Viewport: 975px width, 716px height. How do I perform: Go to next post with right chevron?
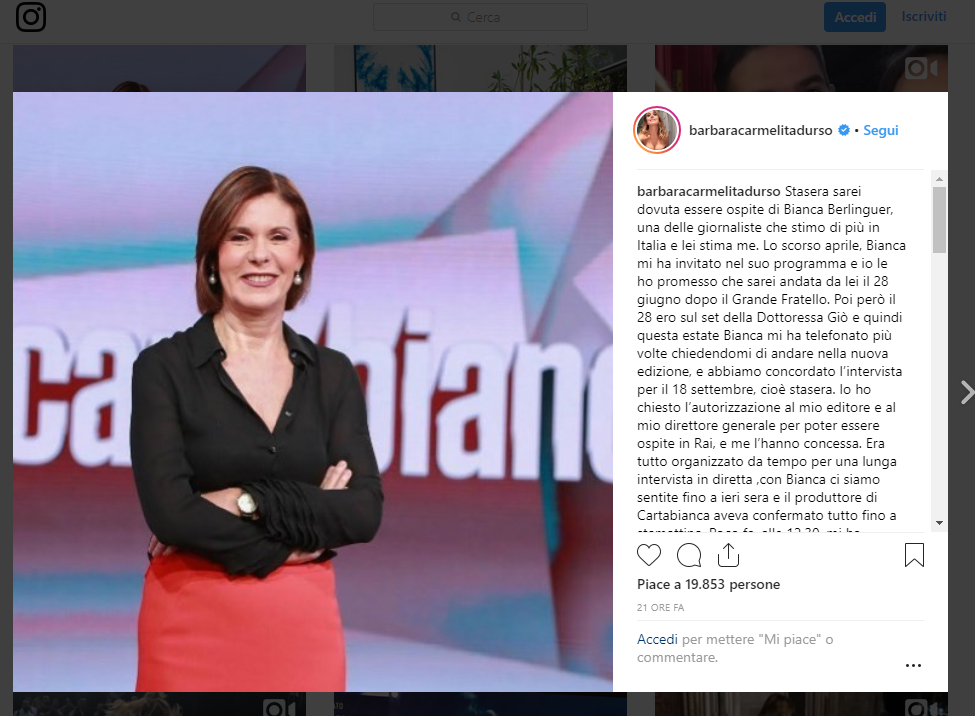(x=967, y=393)
